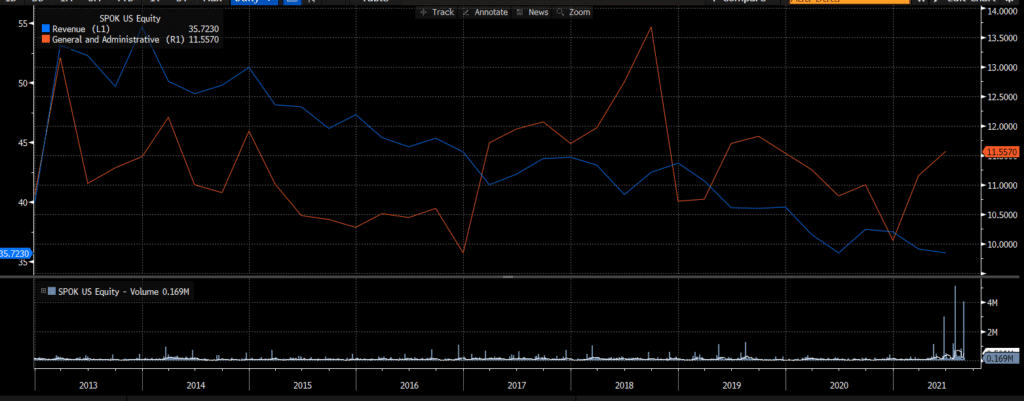
Task: Open the News overlay on chart
Action: (x=532, y=12)
